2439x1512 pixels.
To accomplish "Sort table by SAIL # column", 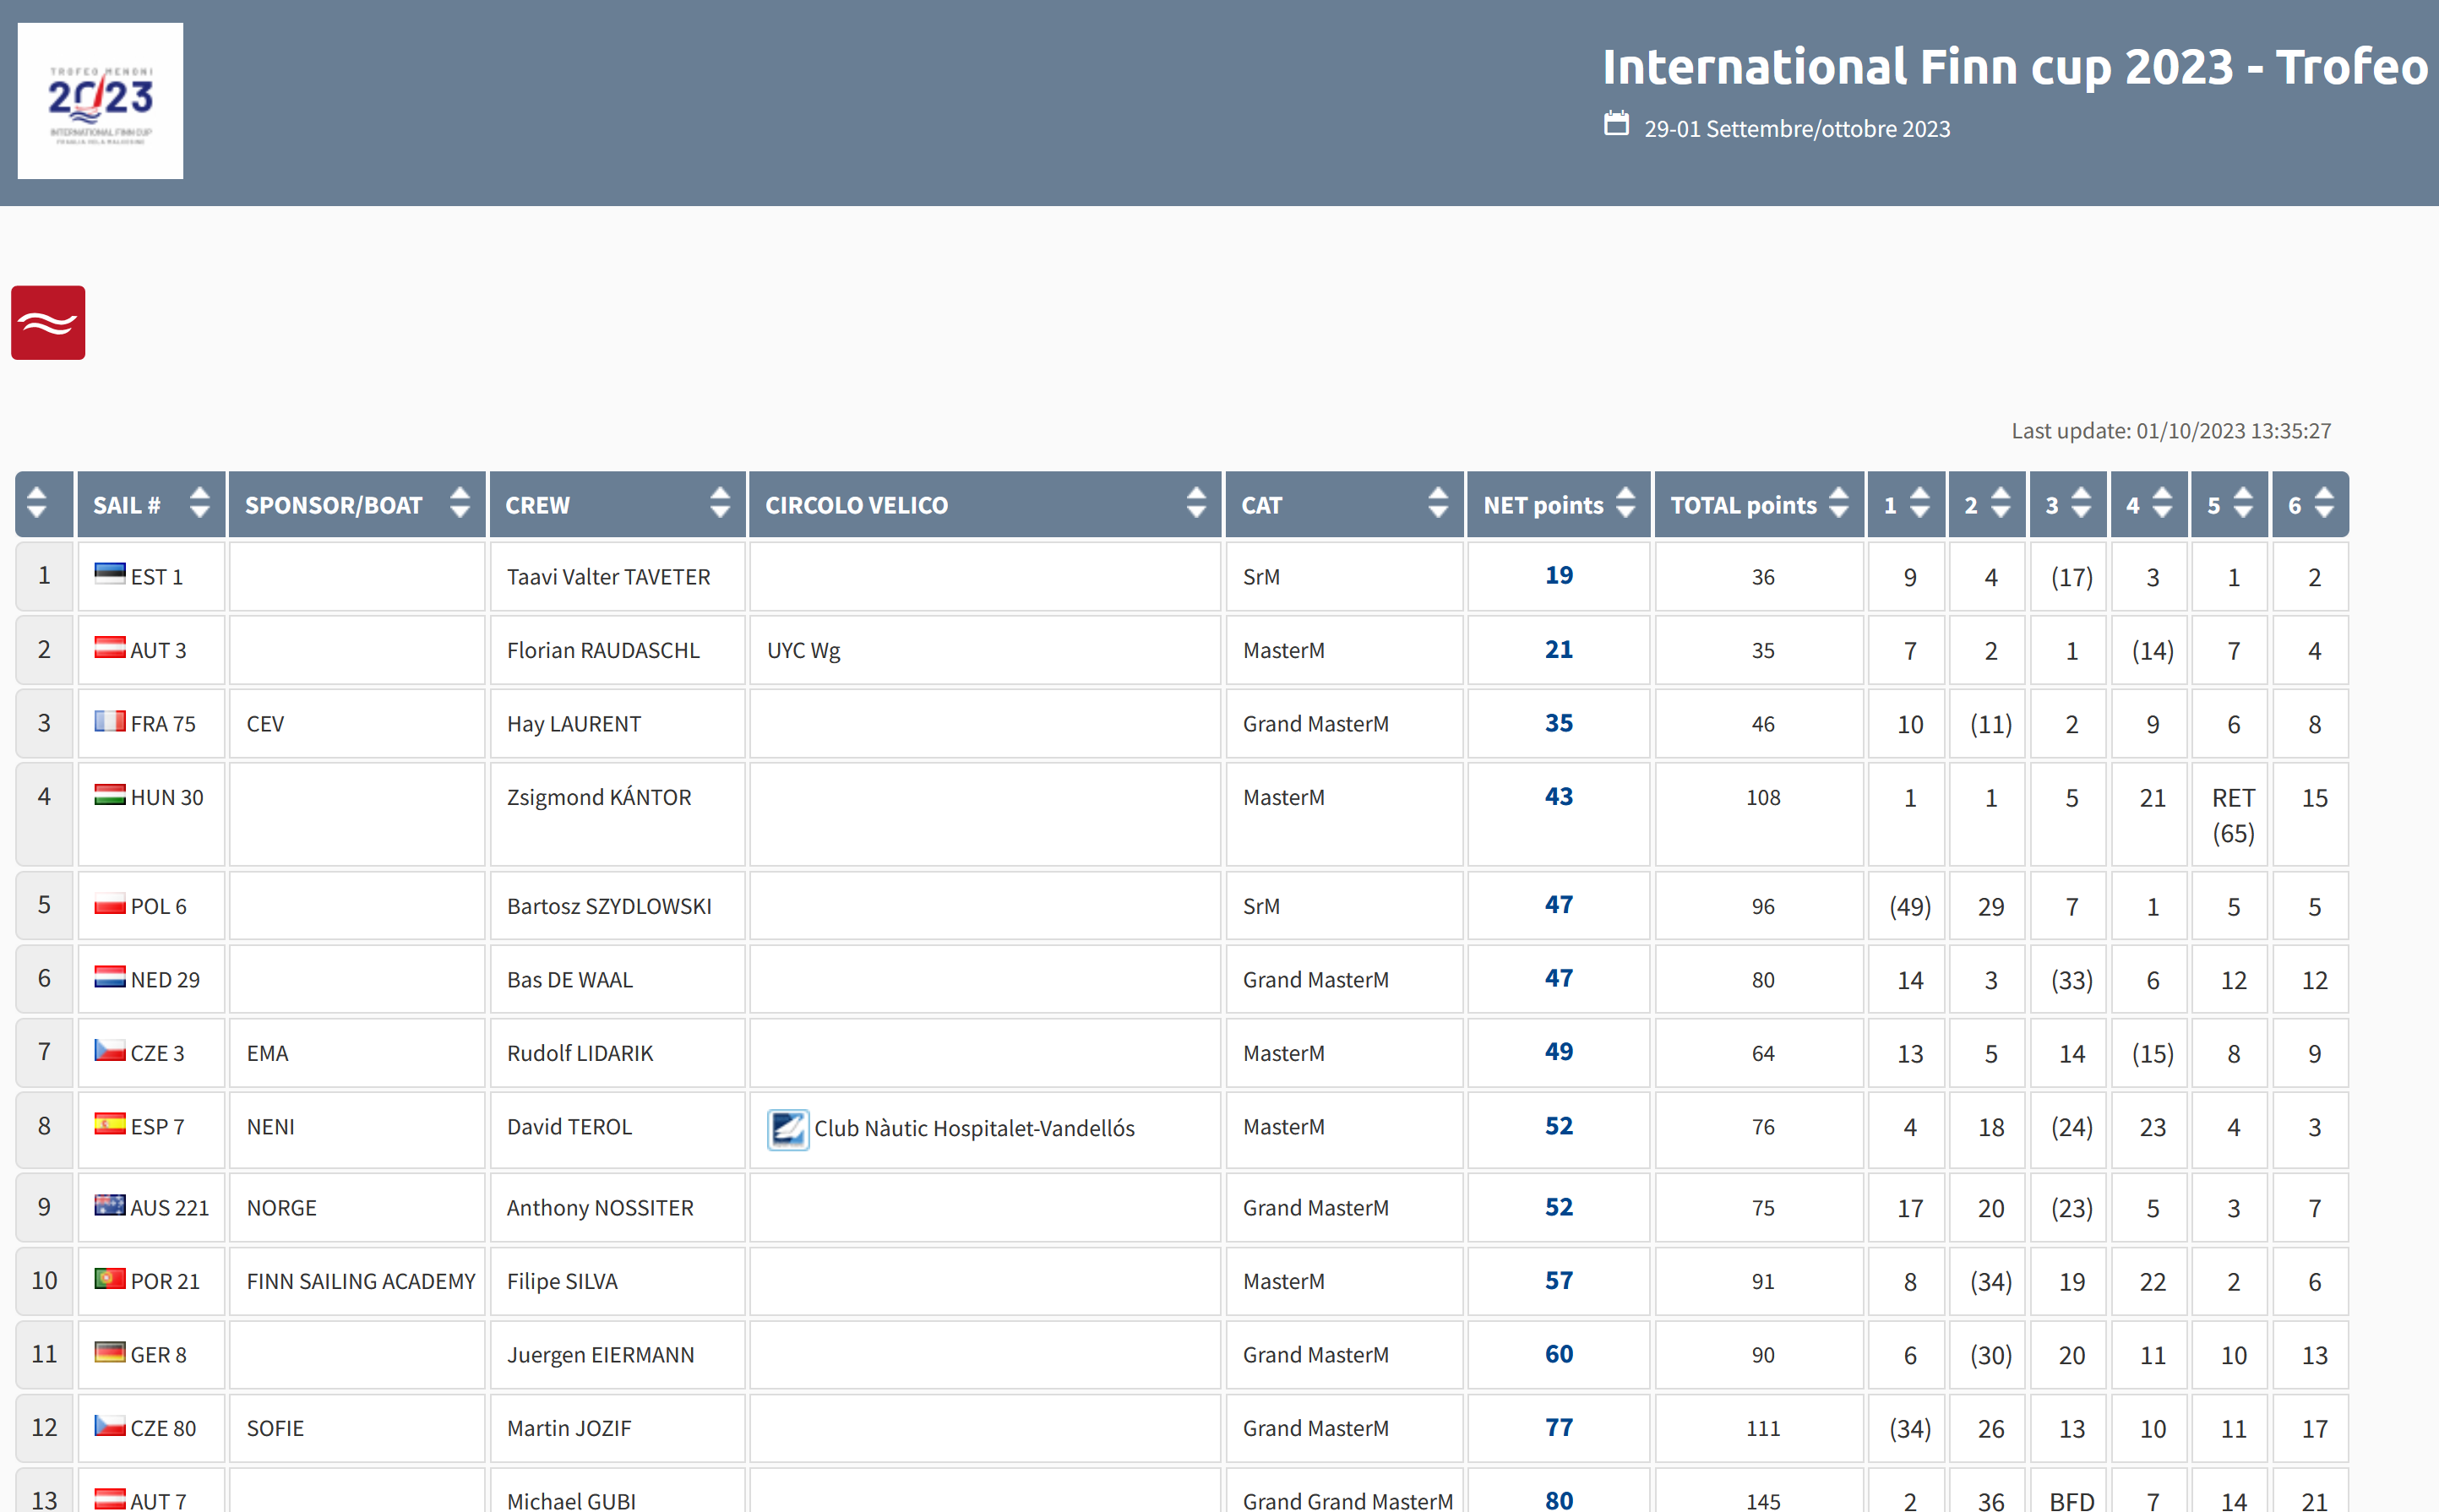I will pyautogui.click(x=200, y=503).
